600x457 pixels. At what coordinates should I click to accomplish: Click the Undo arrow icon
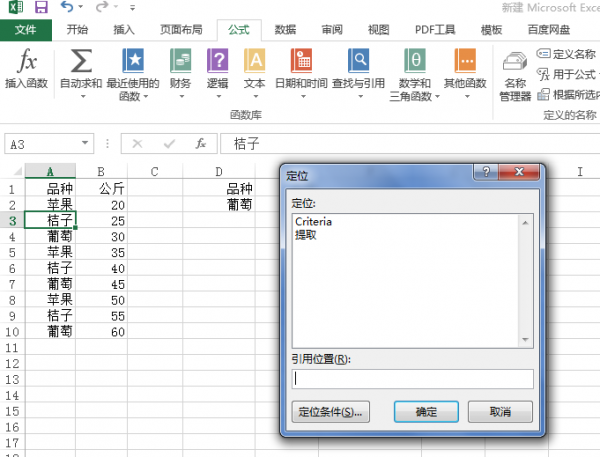tap(67, 7)
